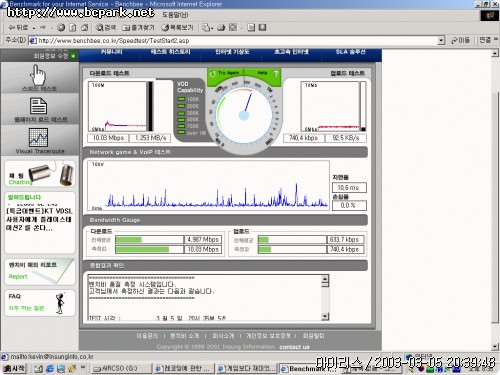
Task: Switch to AIRCSO (G:) taskbar window
Action: coord(121,369)
